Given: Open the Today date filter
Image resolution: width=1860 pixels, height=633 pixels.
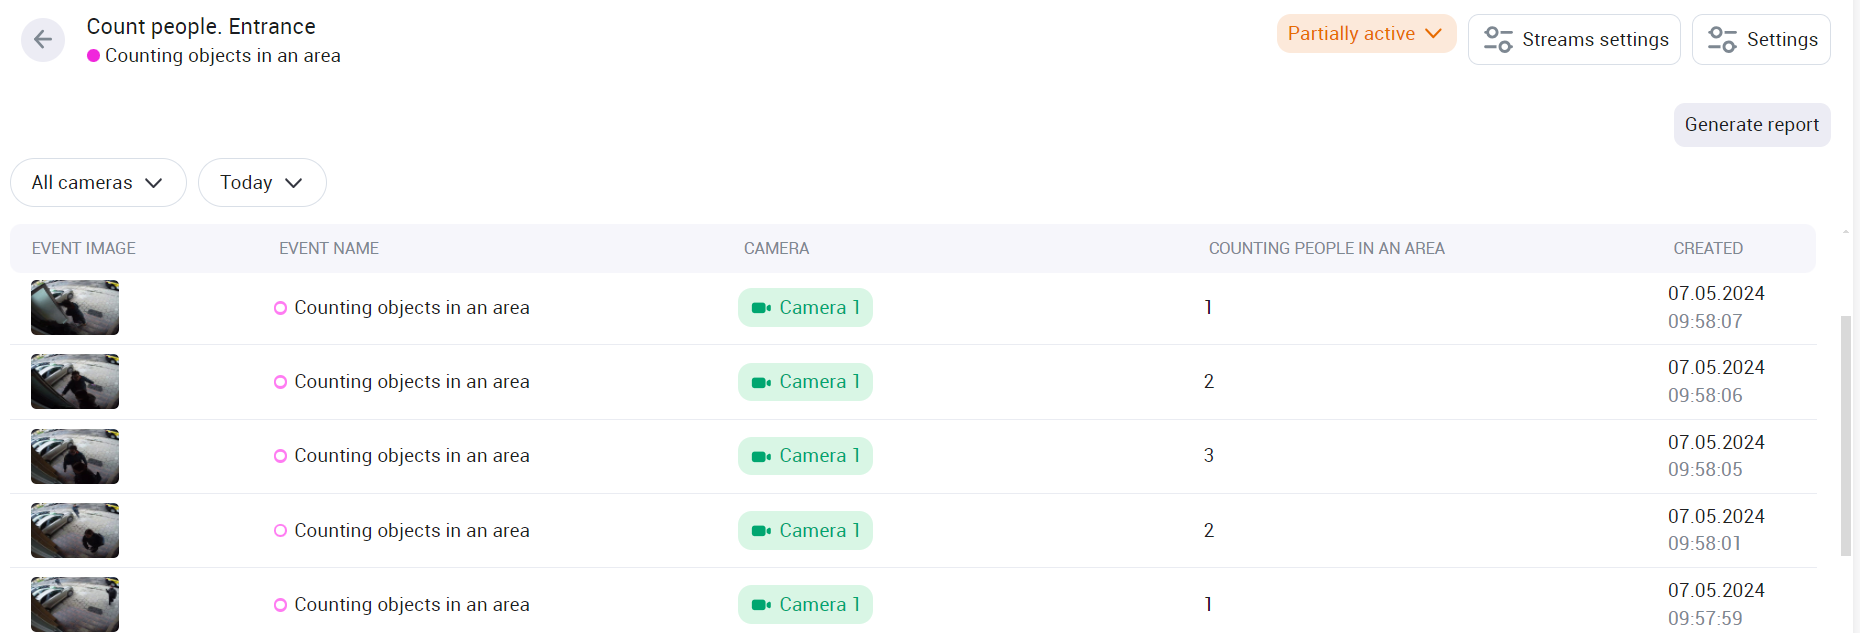Looking at the screenshot, I should point(261,183).
